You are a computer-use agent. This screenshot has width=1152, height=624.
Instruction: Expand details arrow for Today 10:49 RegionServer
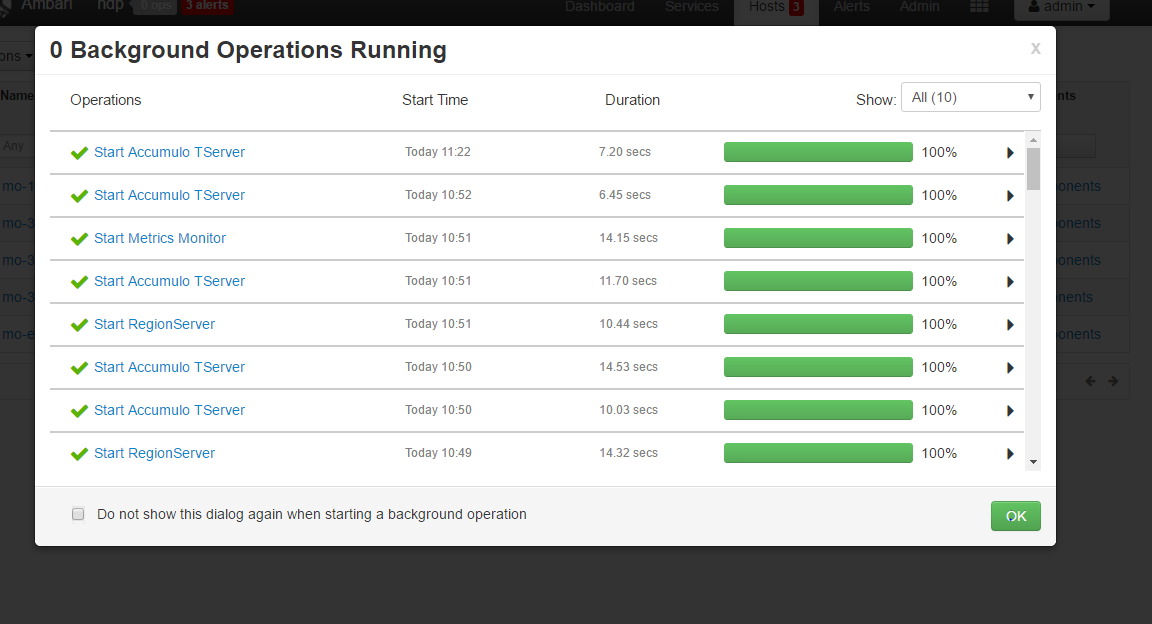[x=1010, y=454]
